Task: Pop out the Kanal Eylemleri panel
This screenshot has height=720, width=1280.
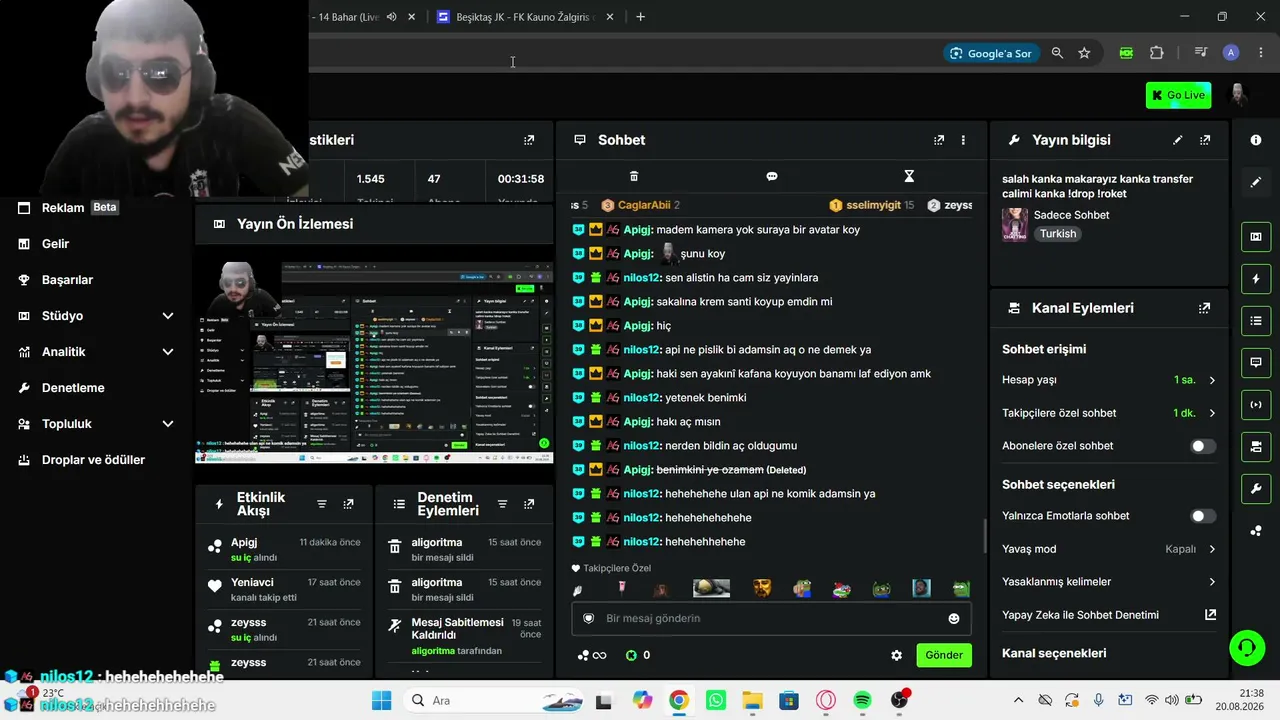Action: point(1204,308)
